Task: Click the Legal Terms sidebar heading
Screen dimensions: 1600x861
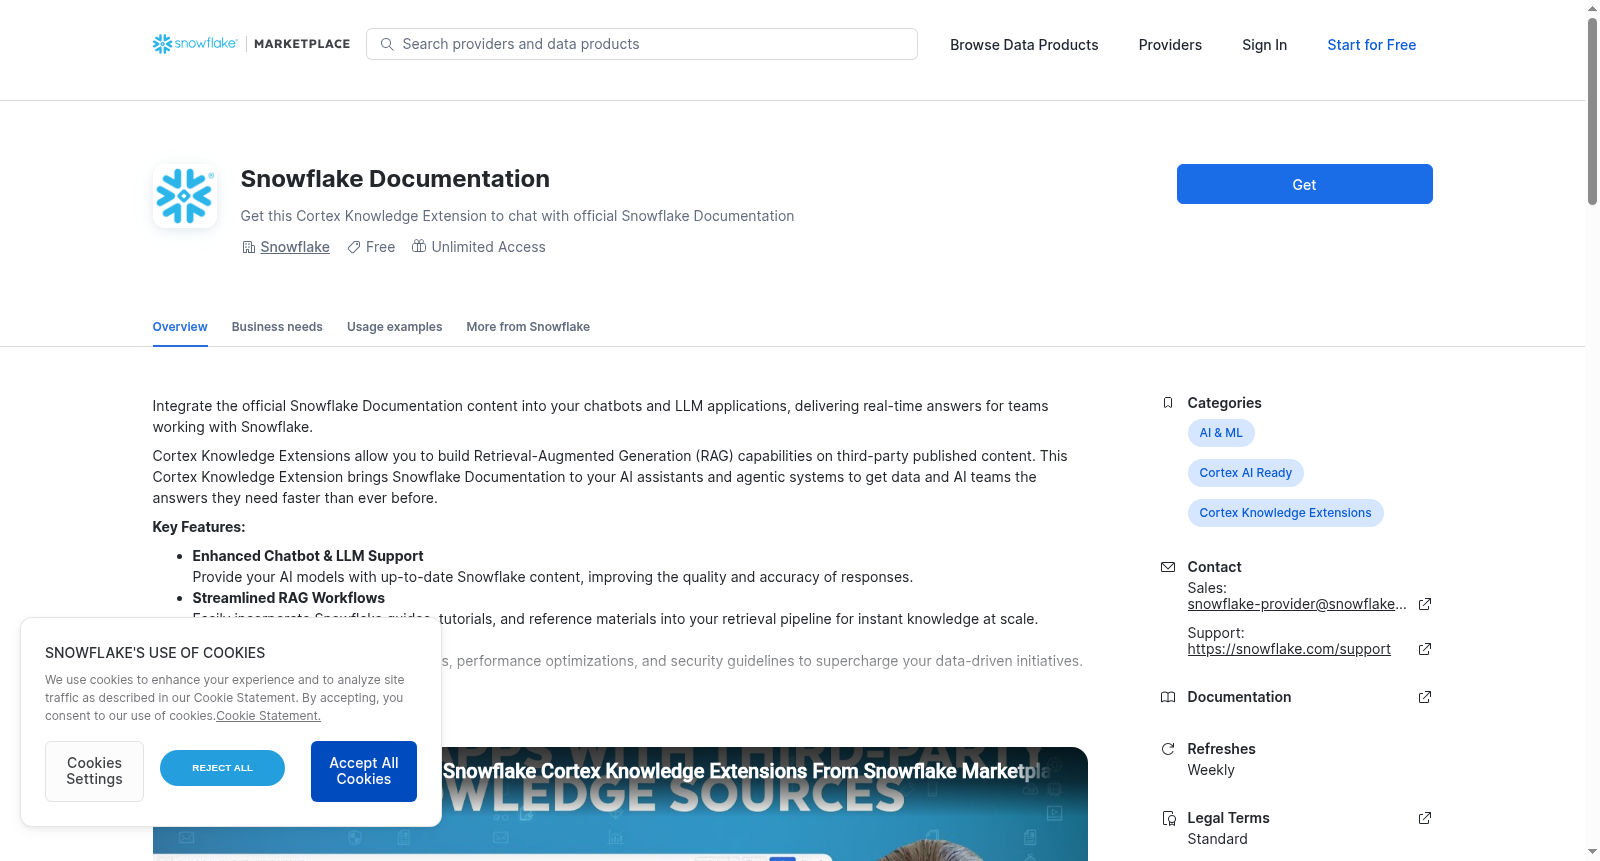Action: click(1228, 818)
